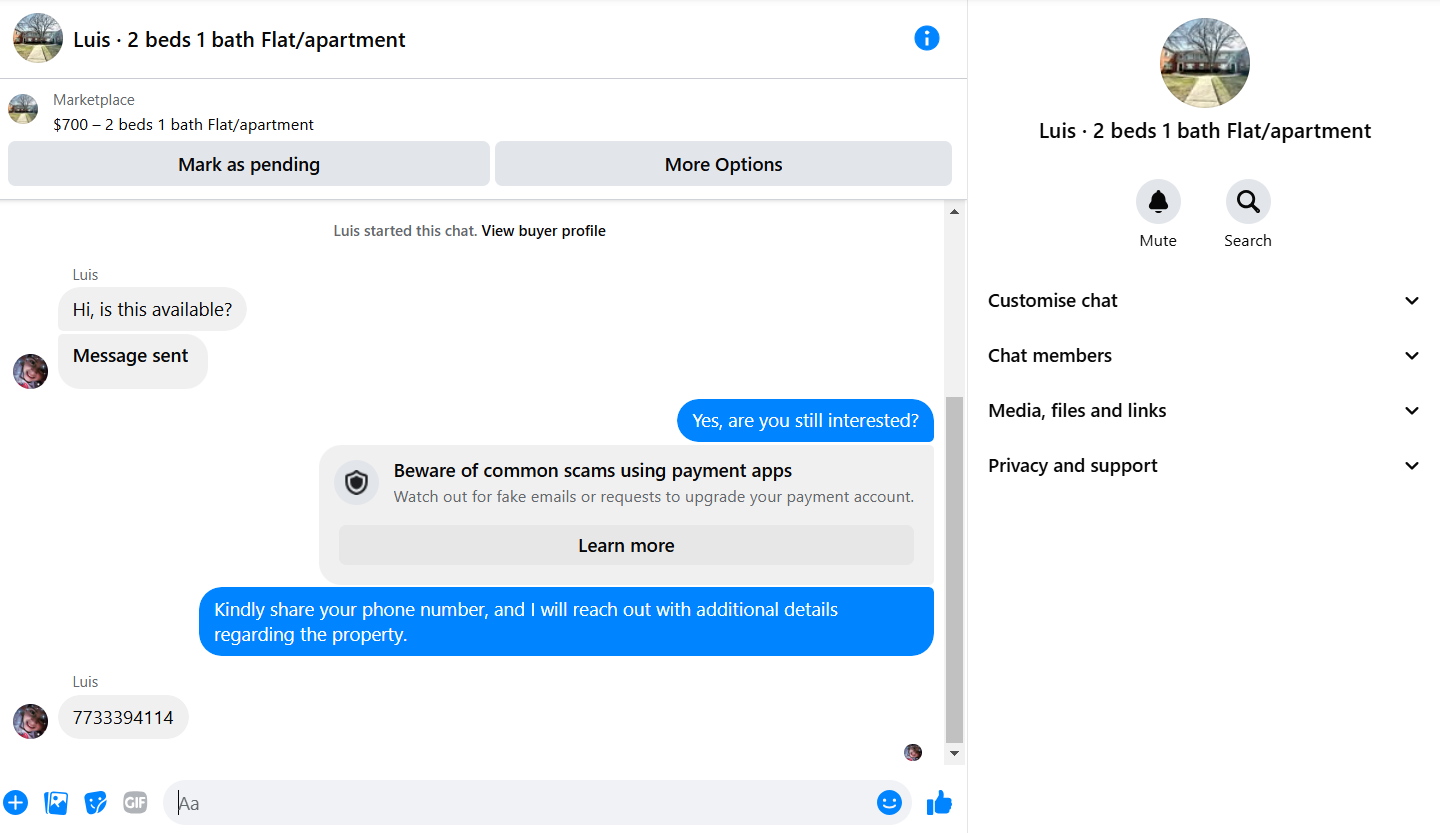Open More Options for the listing

723,164
